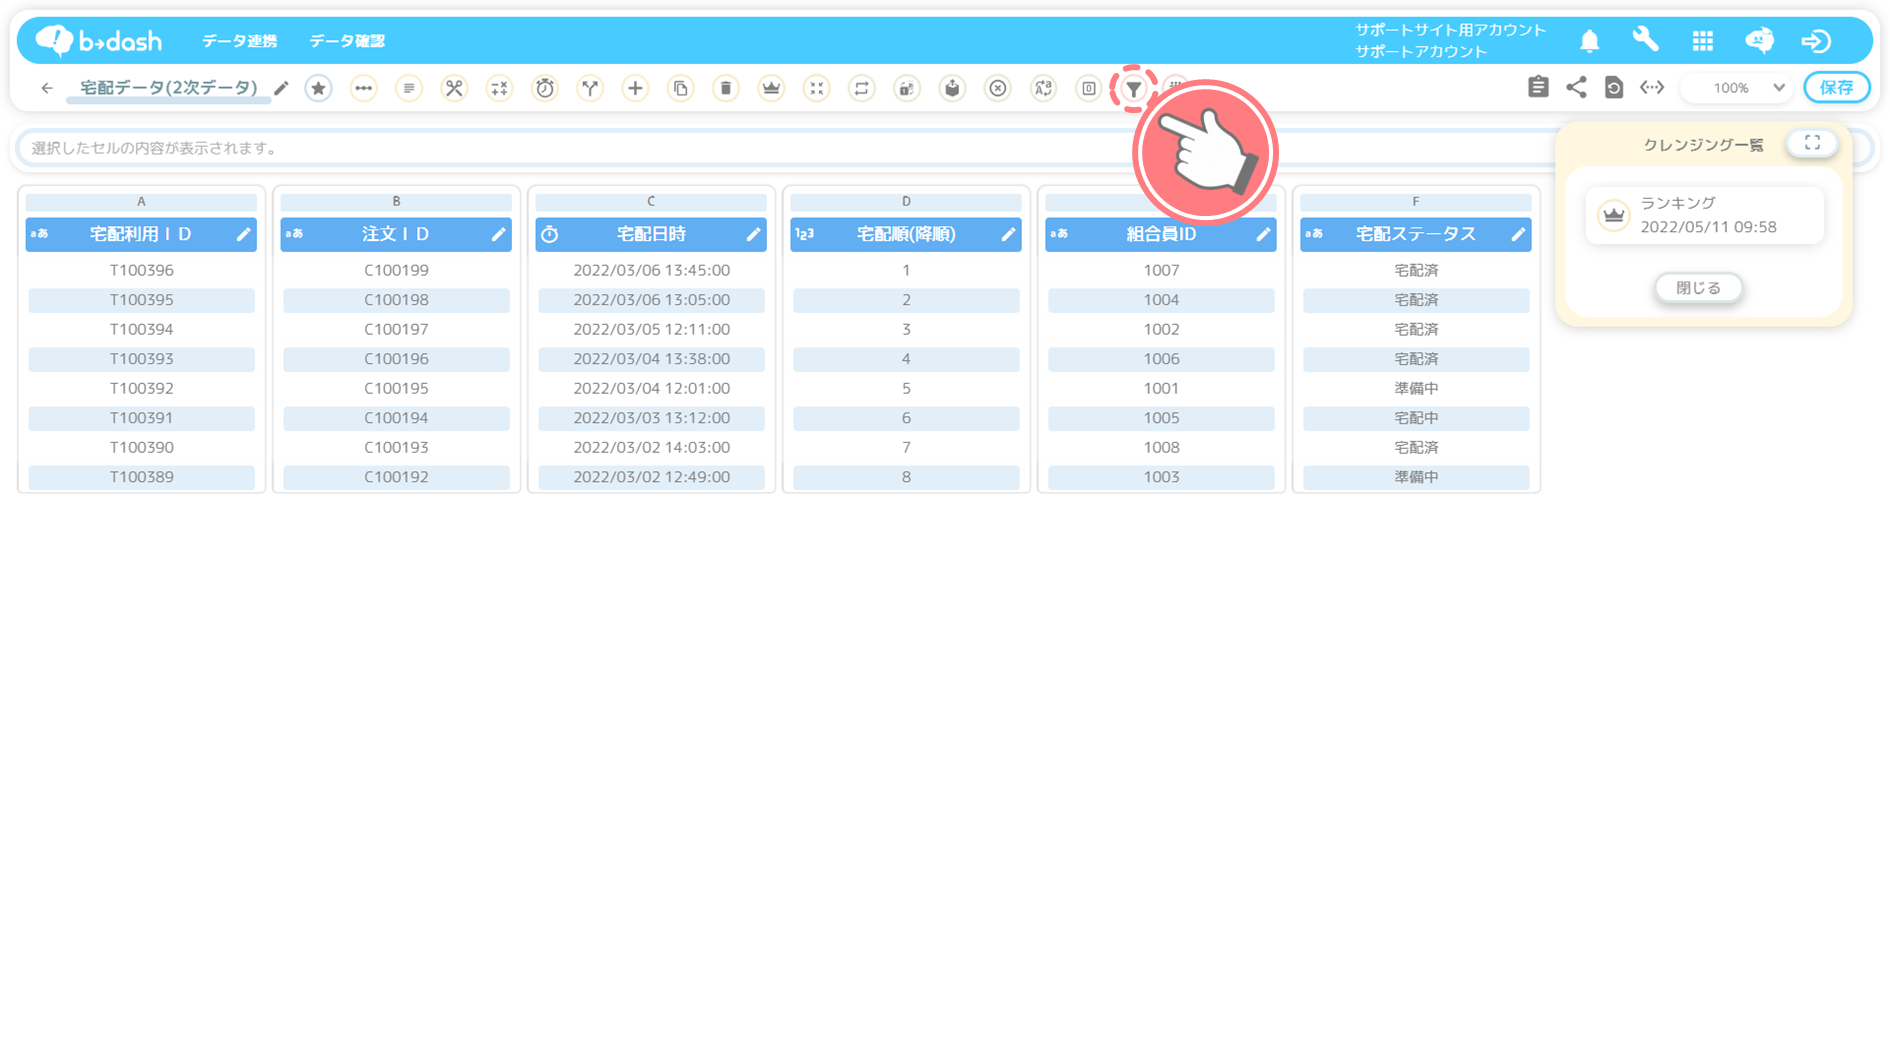Open the clipboard notes icon
The image size is (1890, 1063).
pos(1538,87)
